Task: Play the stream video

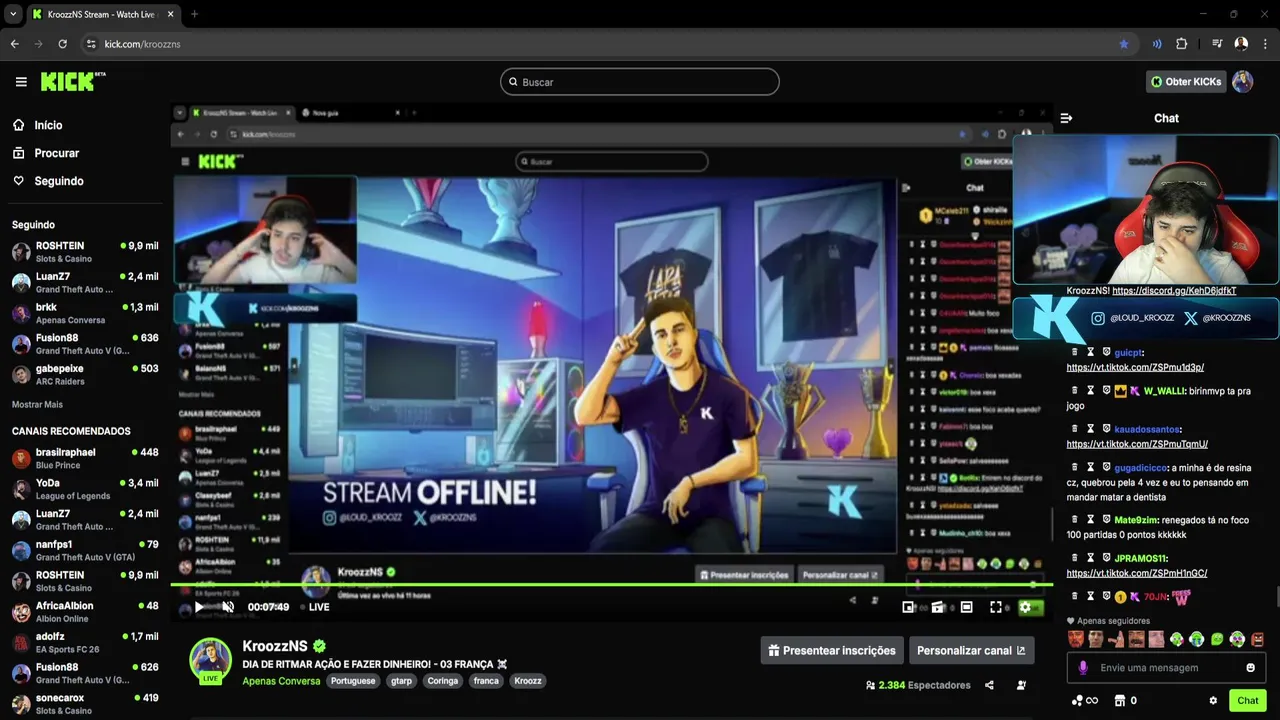Action: tap(199, 607)
